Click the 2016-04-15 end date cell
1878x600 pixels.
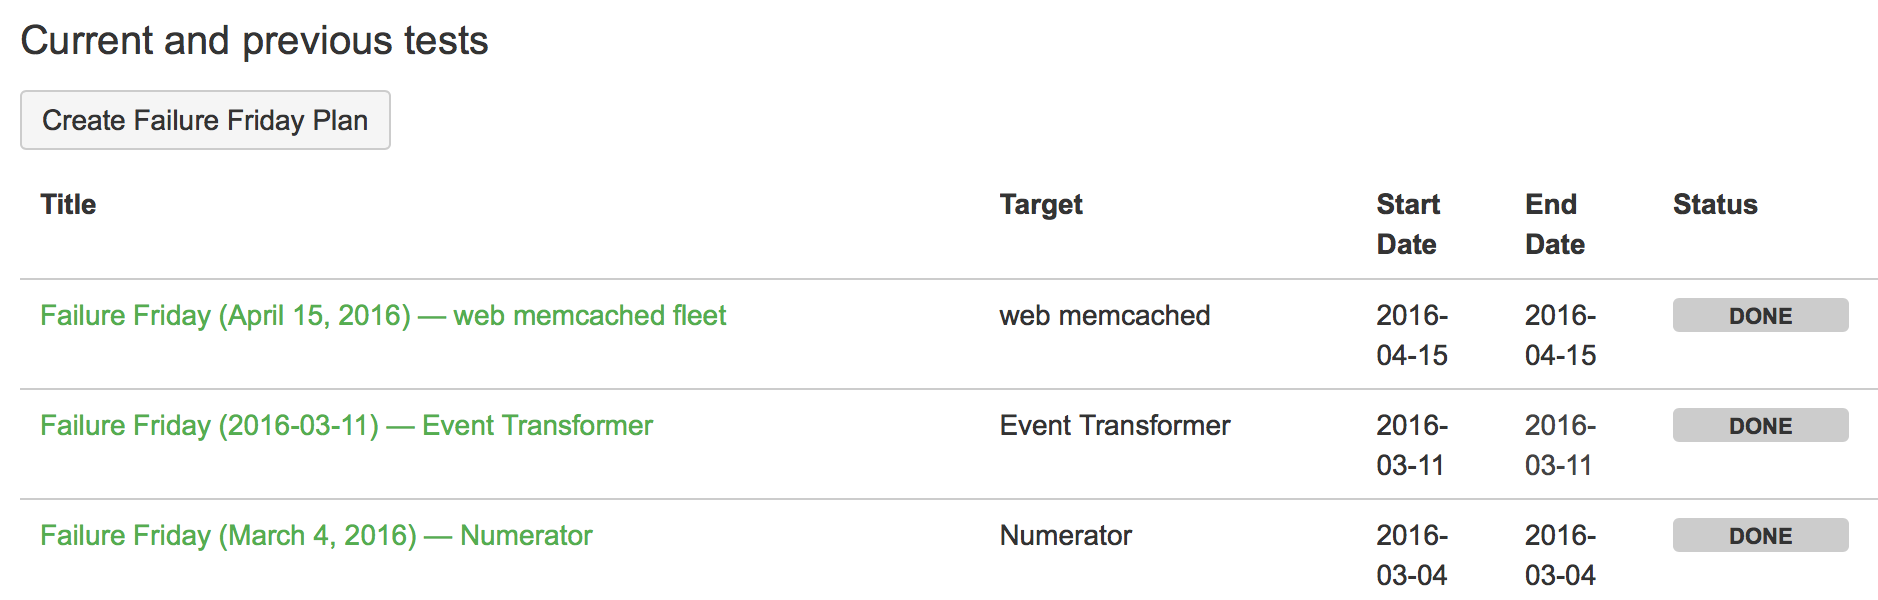[1560, 335]
